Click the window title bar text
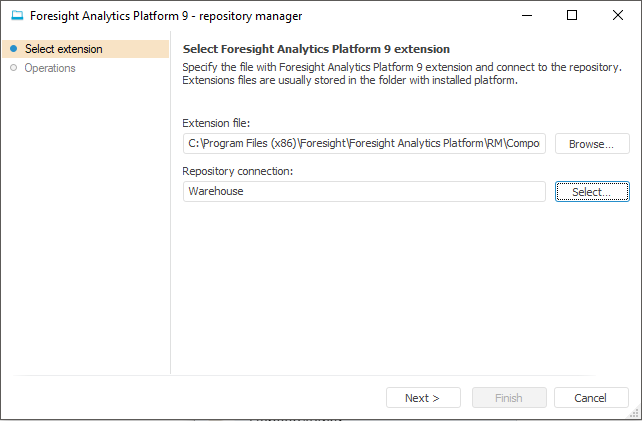643x421 pixels. pos(166,16)
